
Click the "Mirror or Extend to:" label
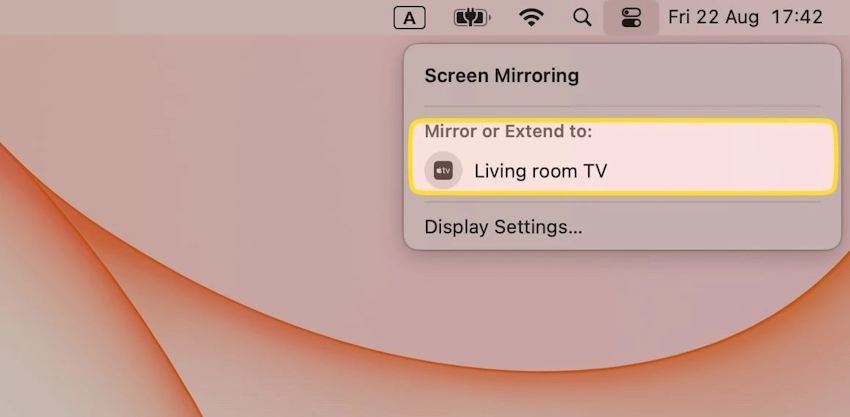508,131
